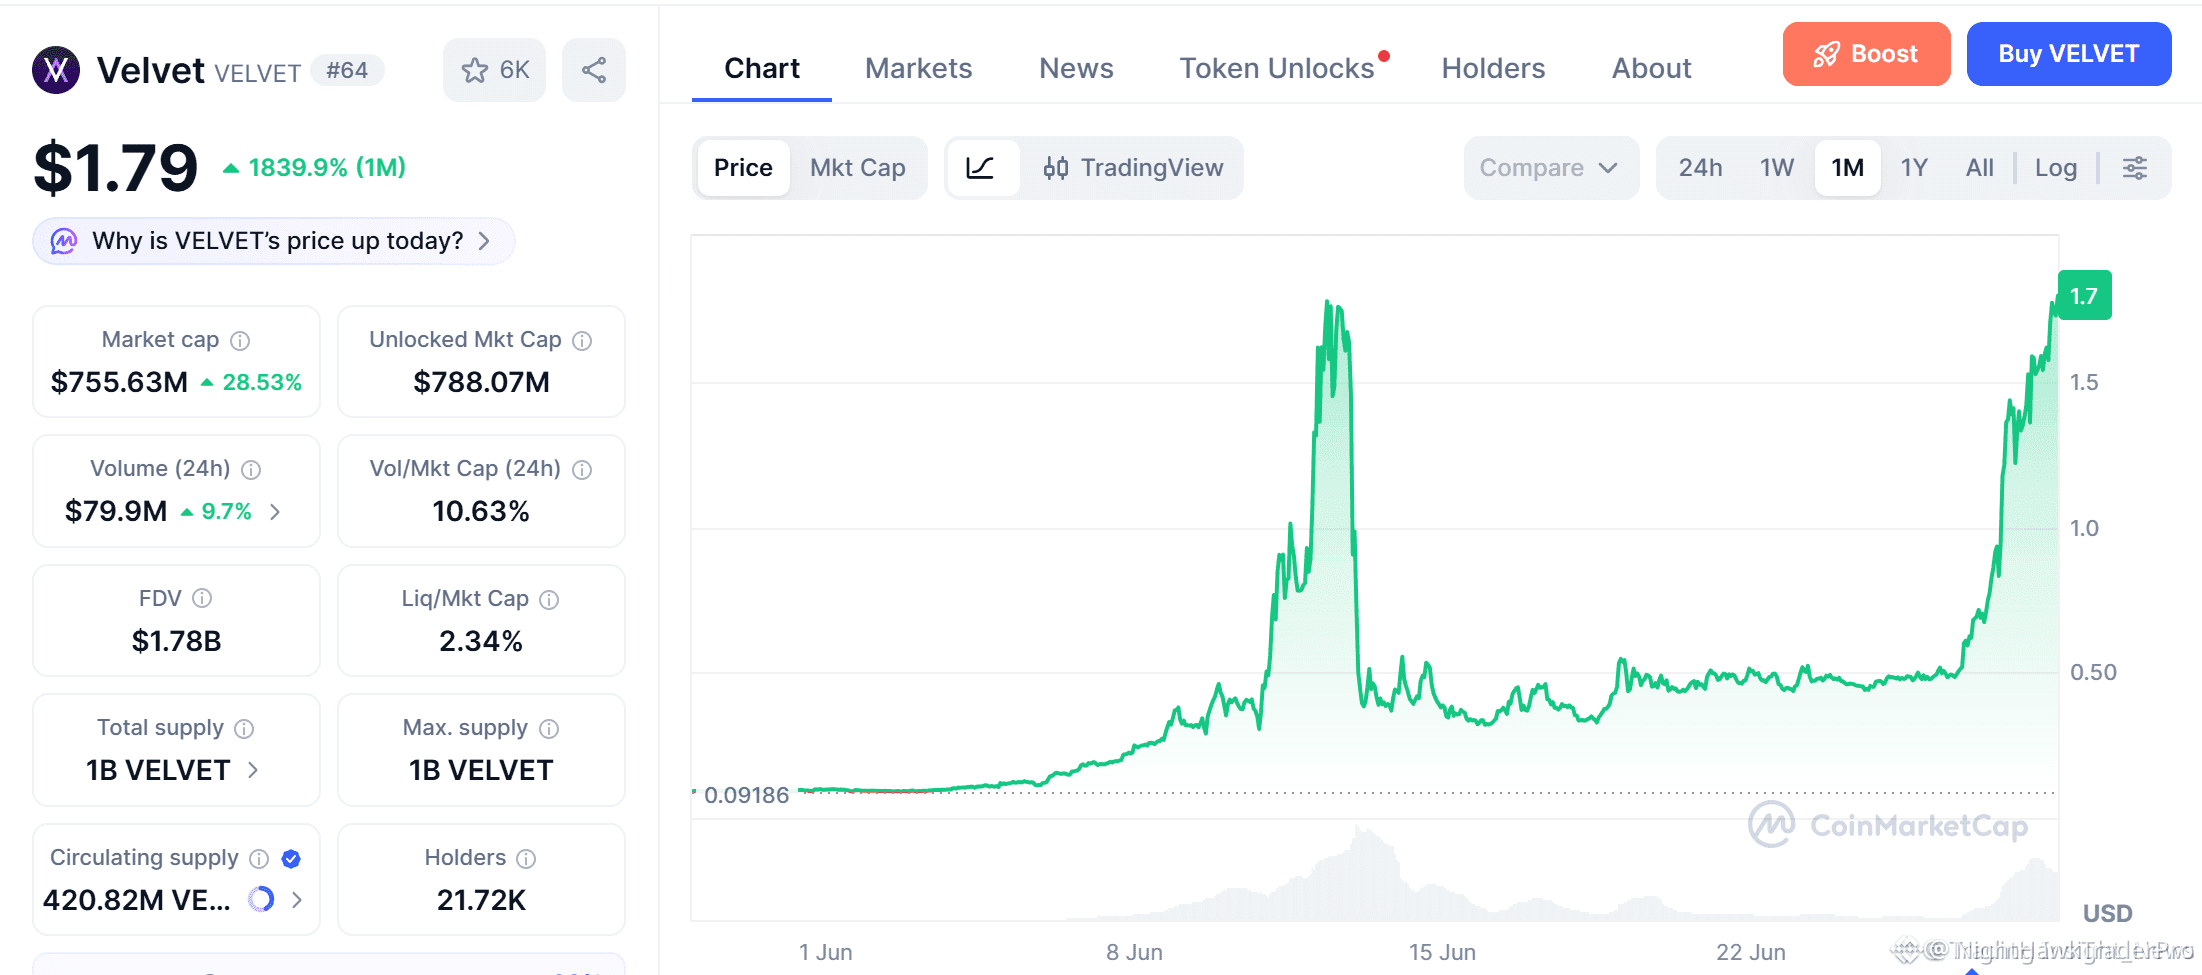This screenshot has height=975, width=2202.
Task: Select the line chart icon
Action: coord(981,168)
